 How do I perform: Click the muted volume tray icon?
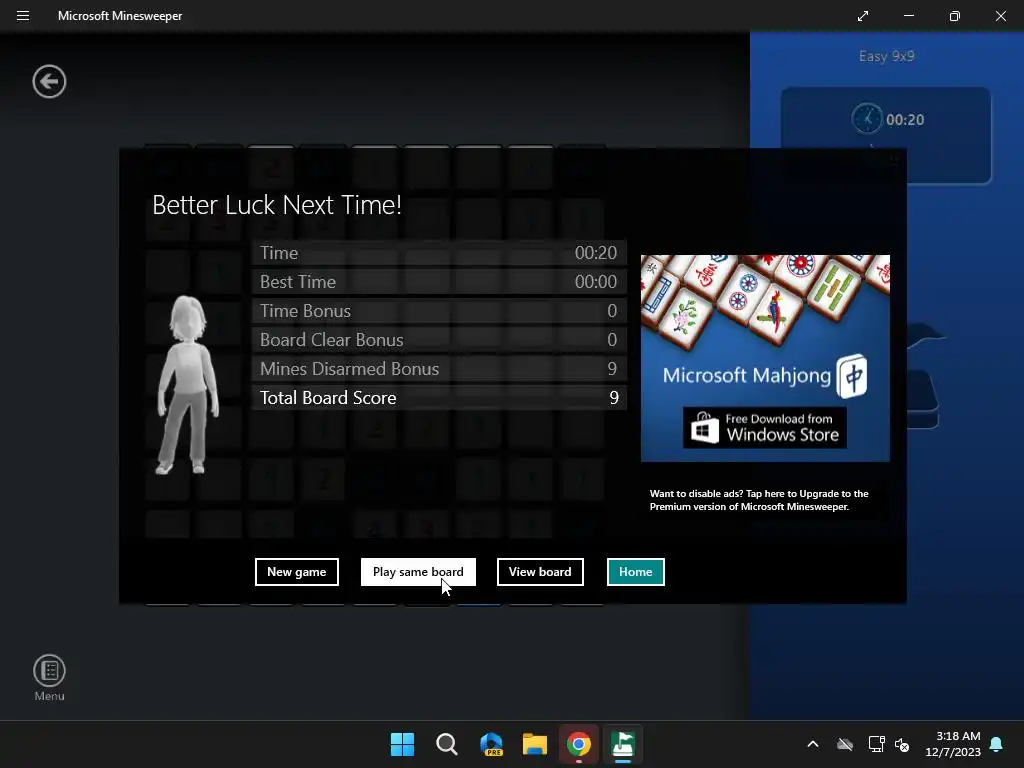click(x=902, y=744)
